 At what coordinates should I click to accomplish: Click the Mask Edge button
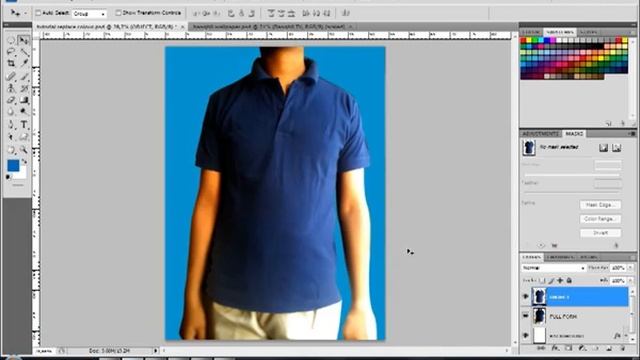[600, 205]
